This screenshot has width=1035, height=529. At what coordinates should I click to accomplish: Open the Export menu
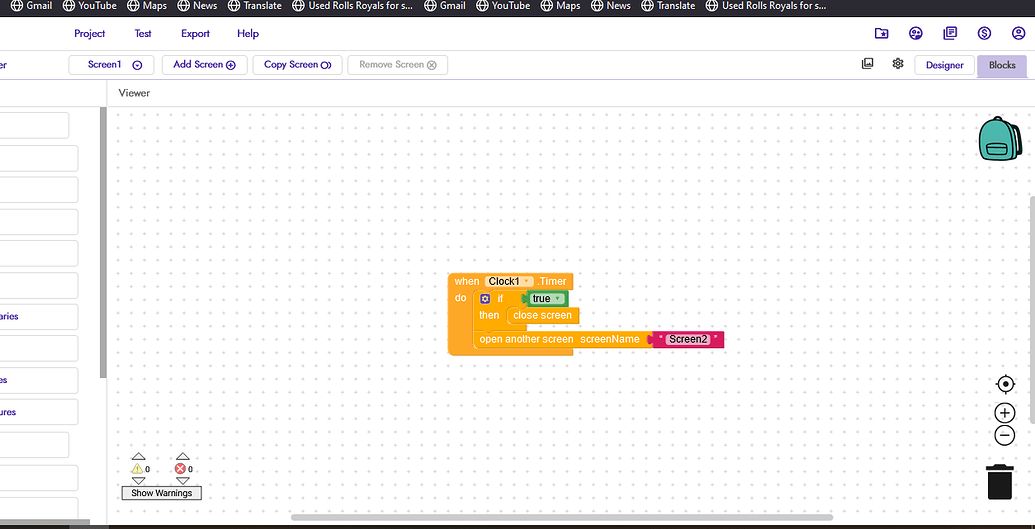(195, 34)
